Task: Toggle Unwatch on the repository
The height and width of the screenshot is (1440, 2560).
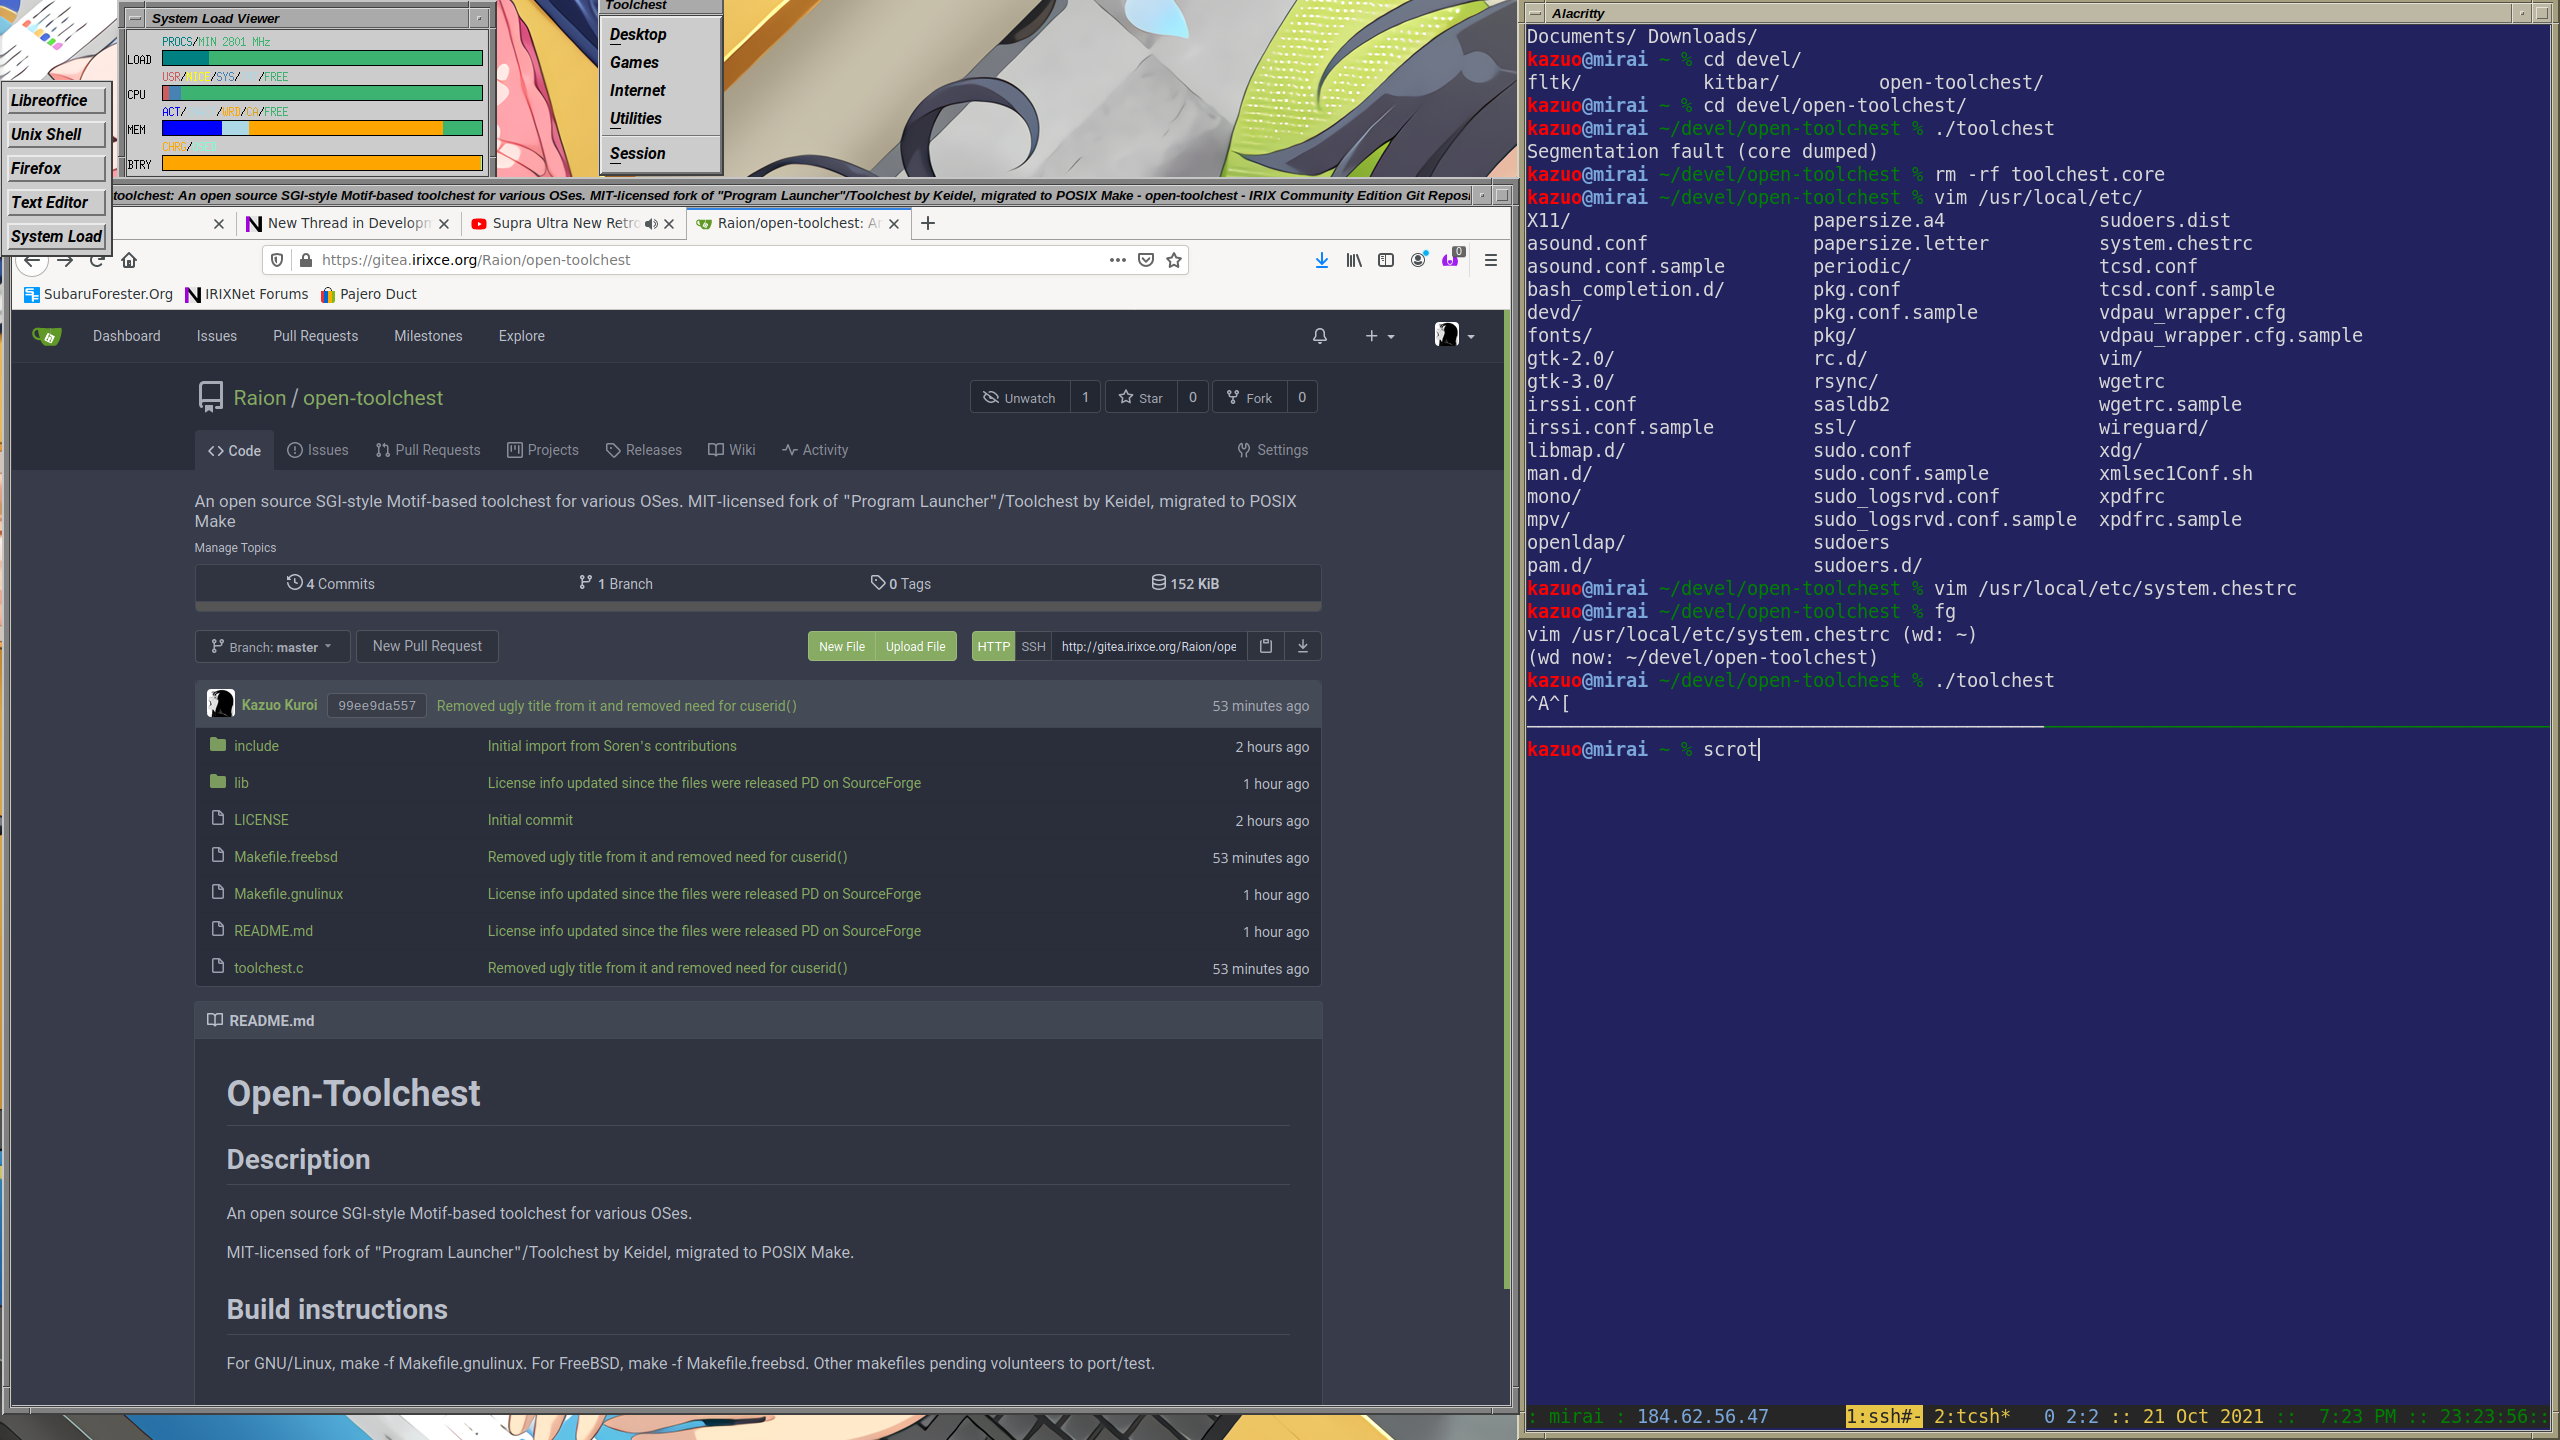Action: [x=1020, y=398]
